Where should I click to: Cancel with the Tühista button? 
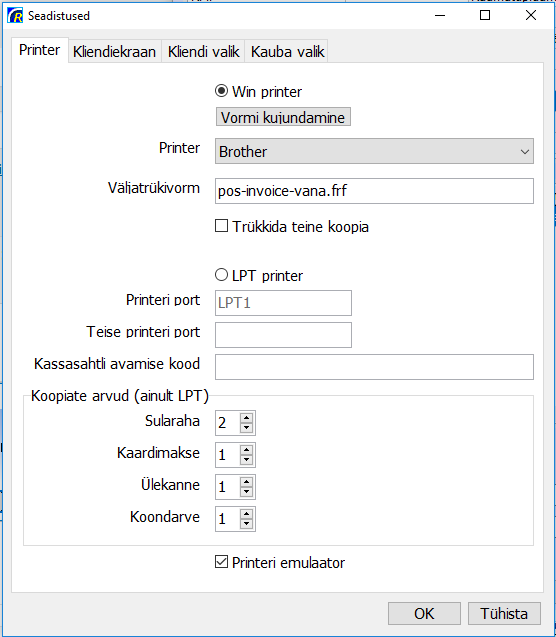click(504, 613)
